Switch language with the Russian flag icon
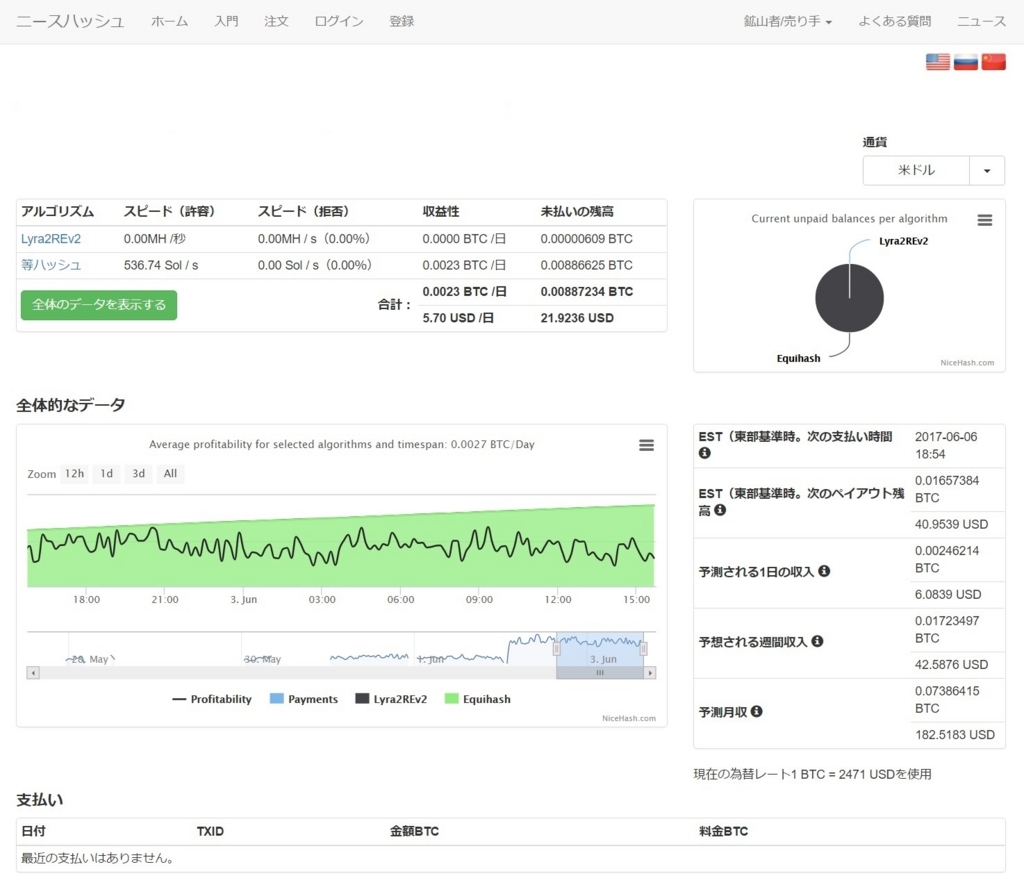Image resolution: width=1024 pixels, height=885 pixels. point(966,61)
